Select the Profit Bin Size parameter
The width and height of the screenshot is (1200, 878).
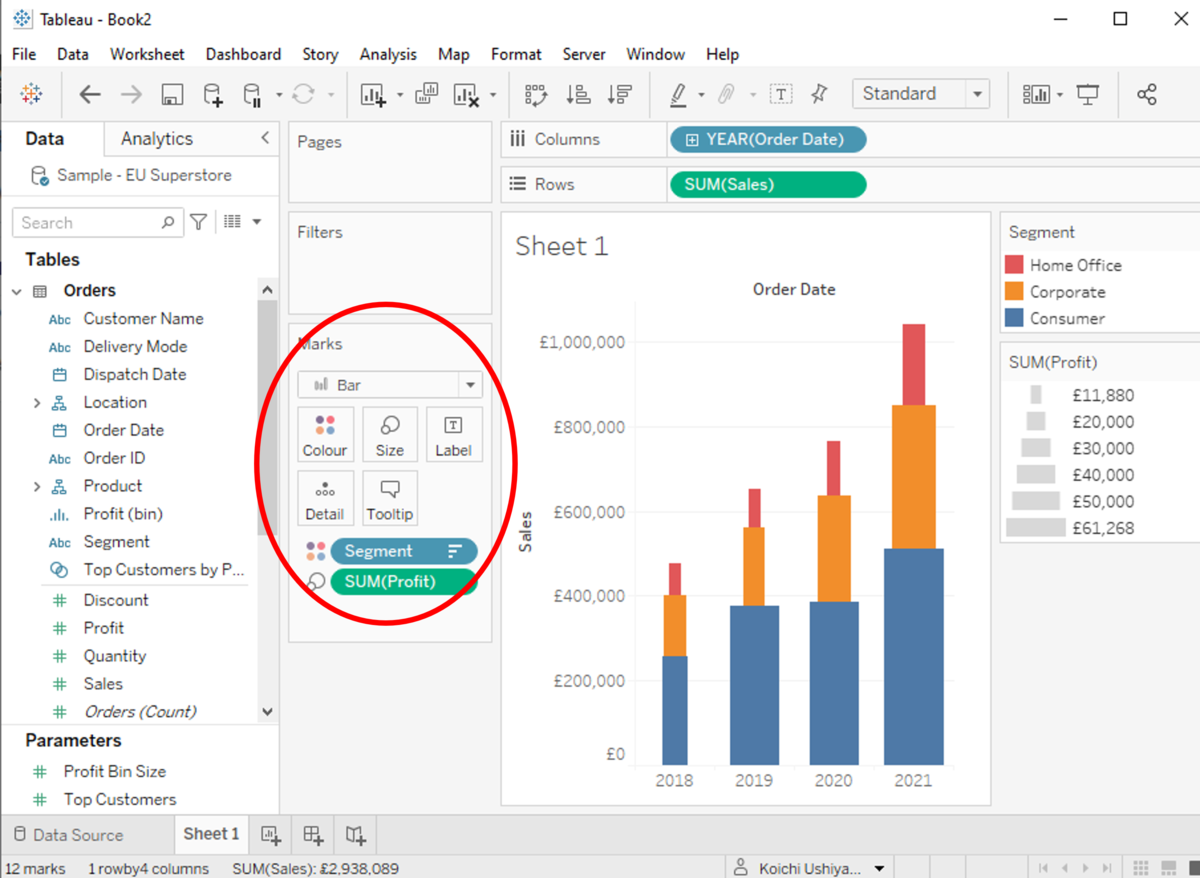pos(115,771)
